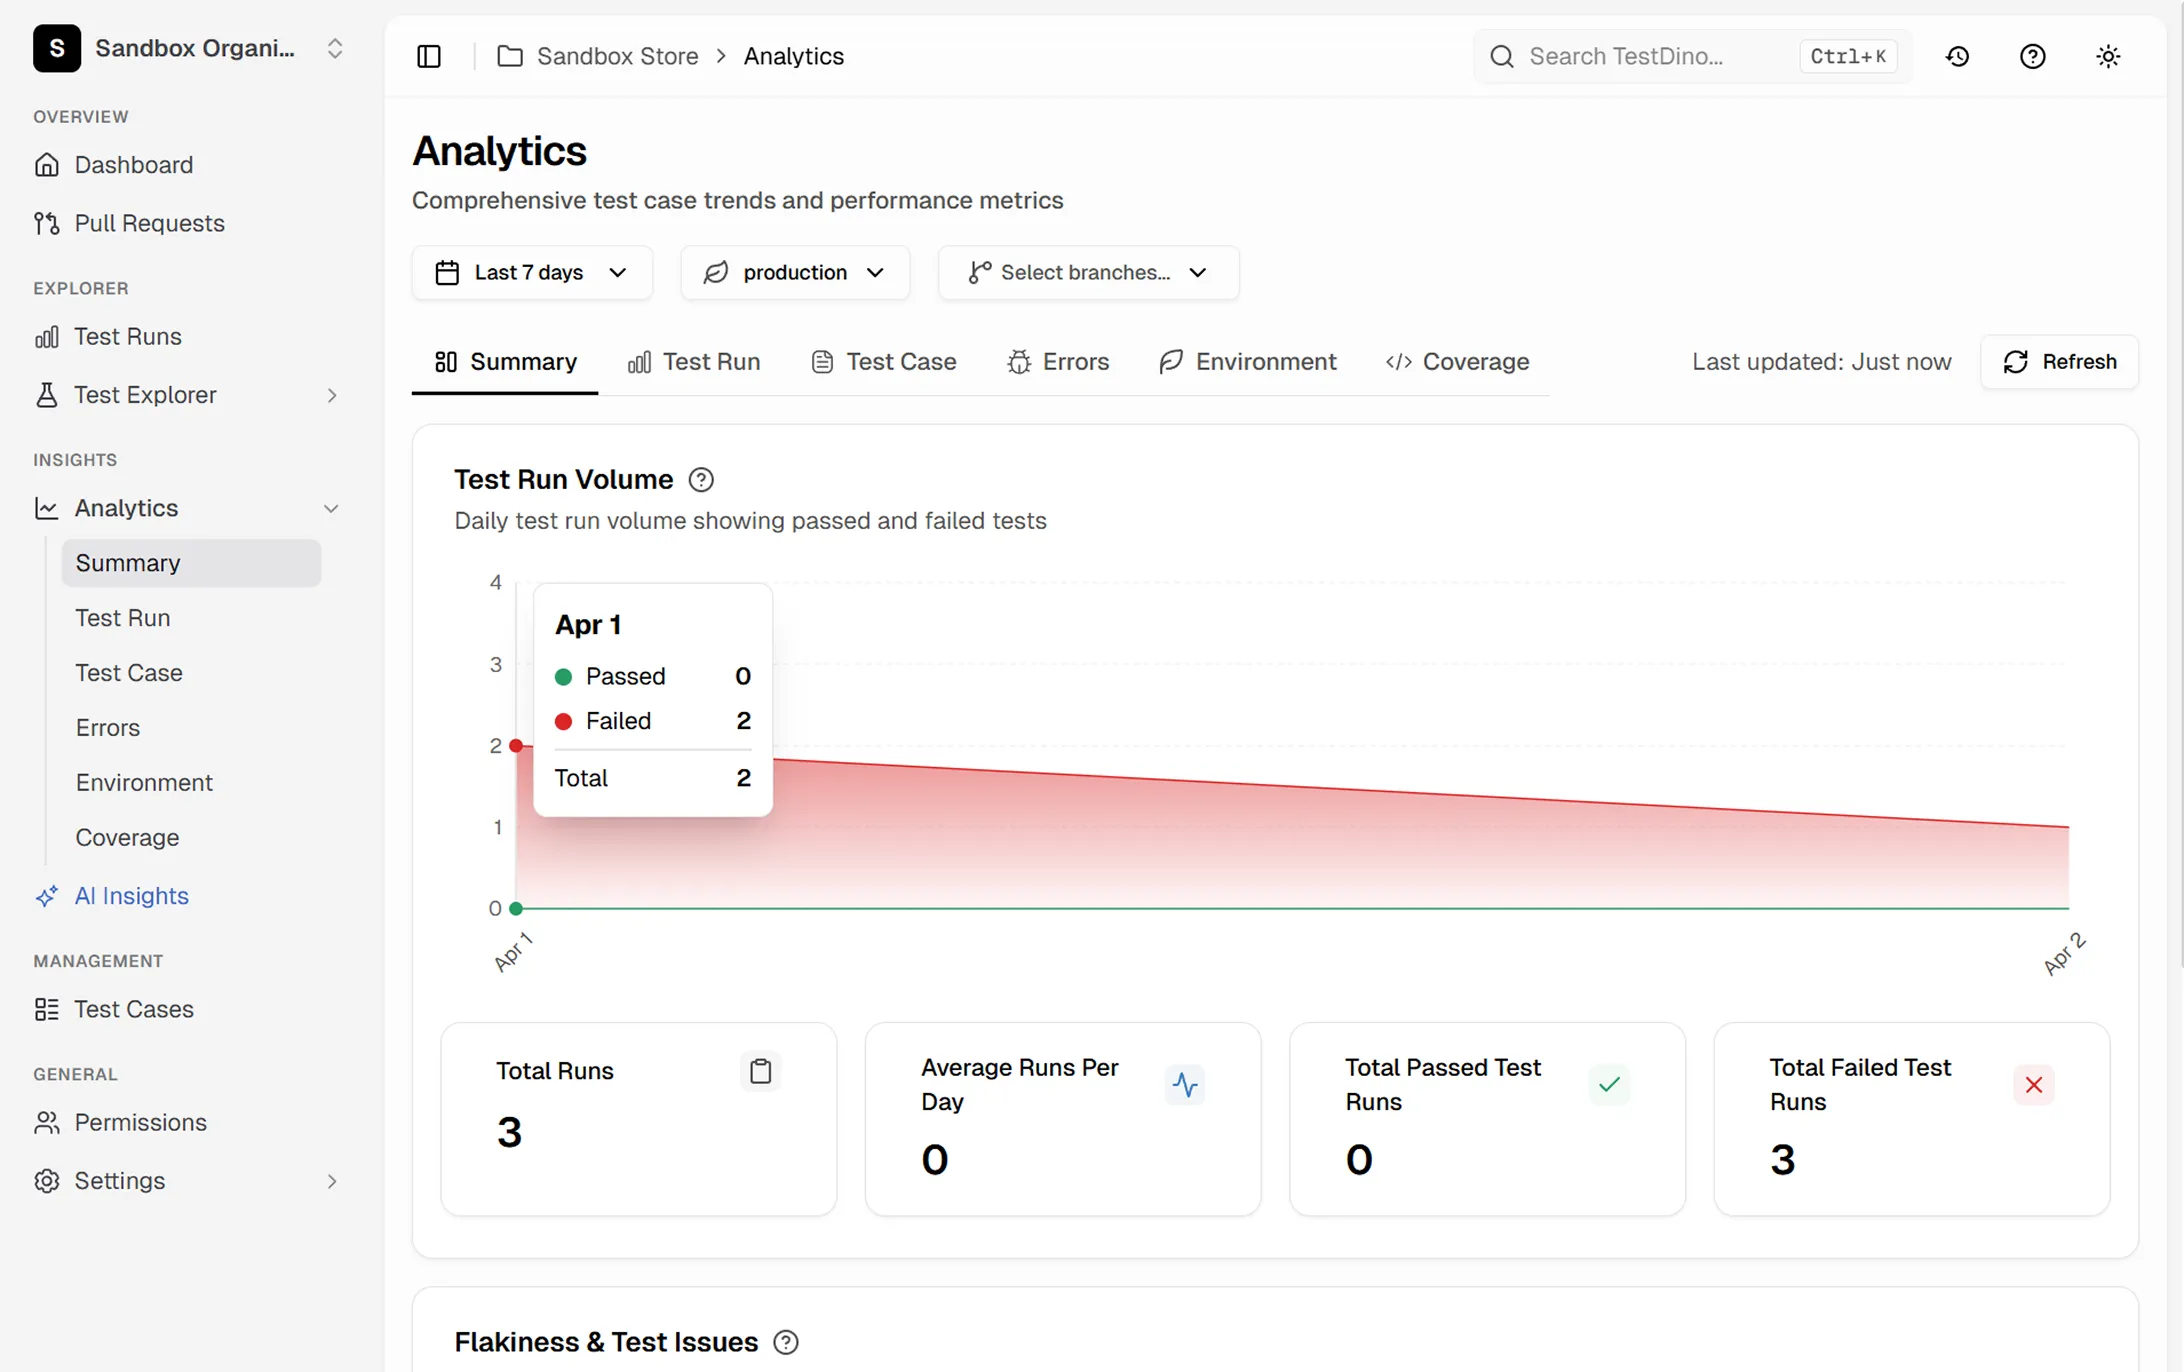The image size is (2184, 1372).
Task: Toggle the light/dark theme sun icon
Action: pos(2108,56)
